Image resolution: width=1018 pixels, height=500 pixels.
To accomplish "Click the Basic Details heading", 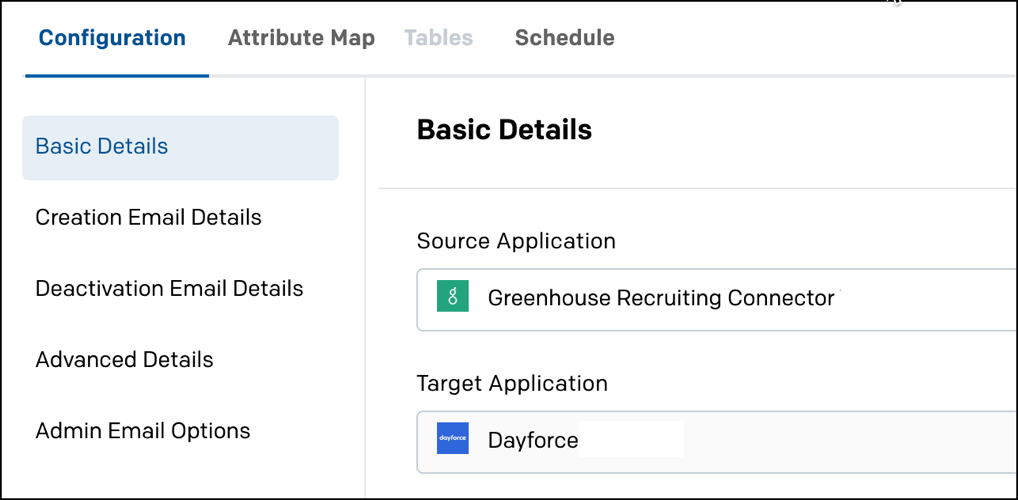I will 504,130.
